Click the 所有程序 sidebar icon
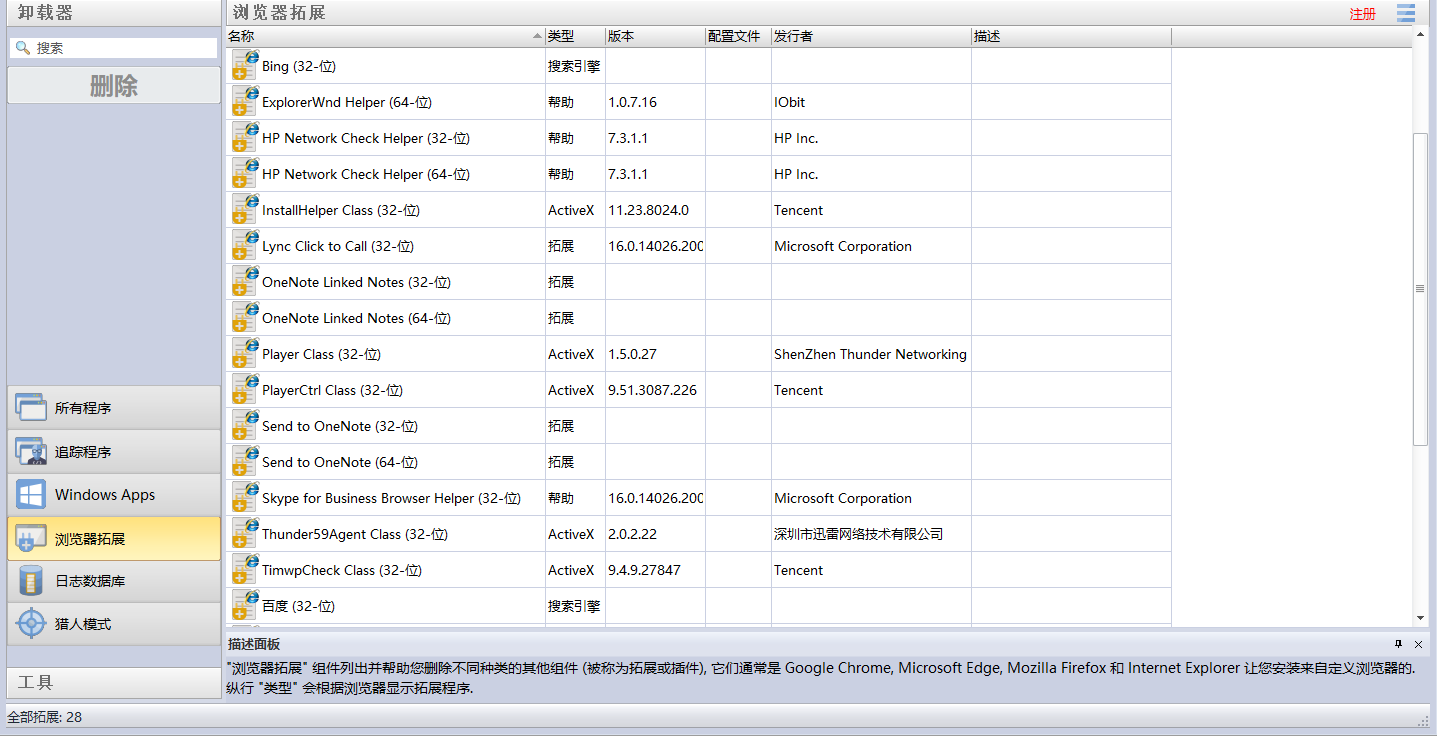The height and width of the screenshot is (736, 1437). (x=31, y=408)
